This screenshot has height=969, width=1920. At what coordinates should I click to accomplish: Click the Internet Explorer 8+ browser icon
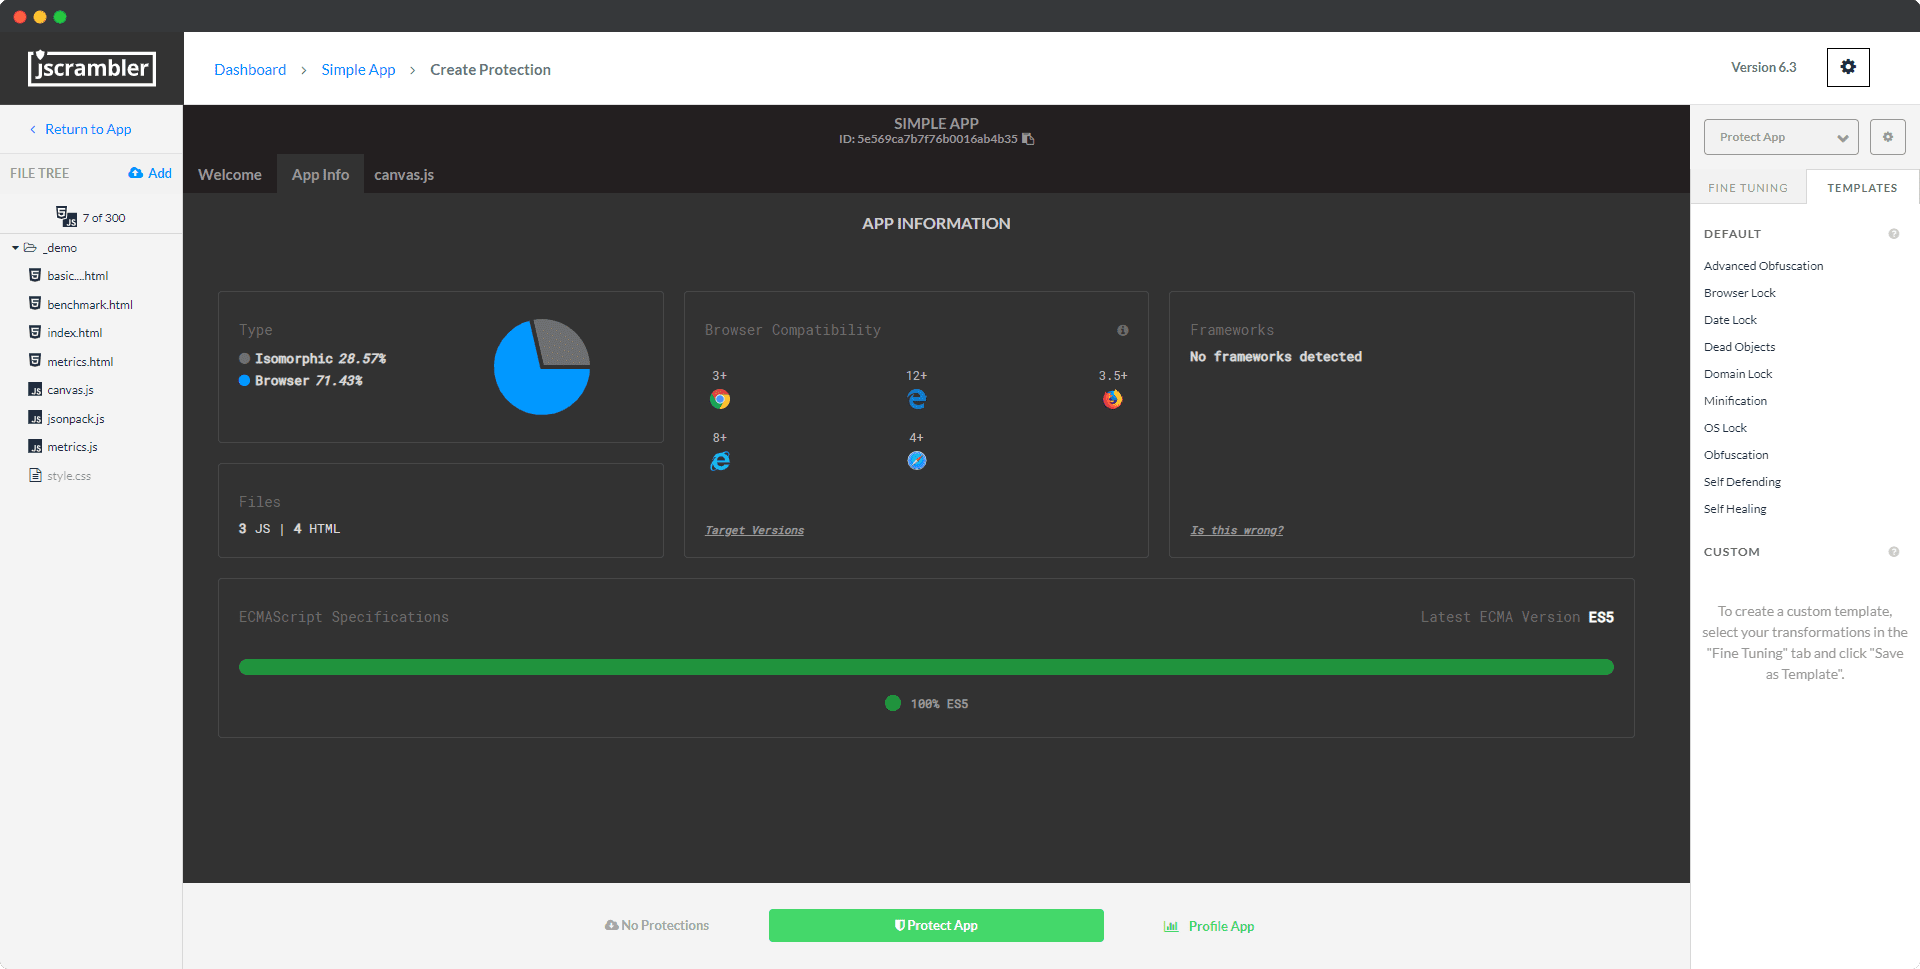(720, 461)
